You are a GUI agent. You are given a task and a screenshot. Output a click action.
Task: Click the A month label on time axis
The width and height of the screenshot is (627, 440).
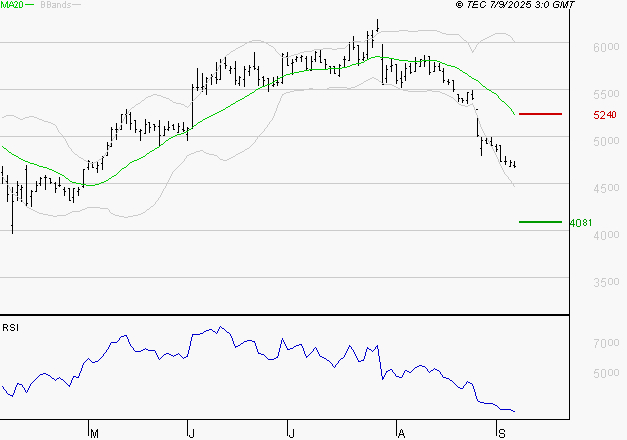tap(401, 433)
